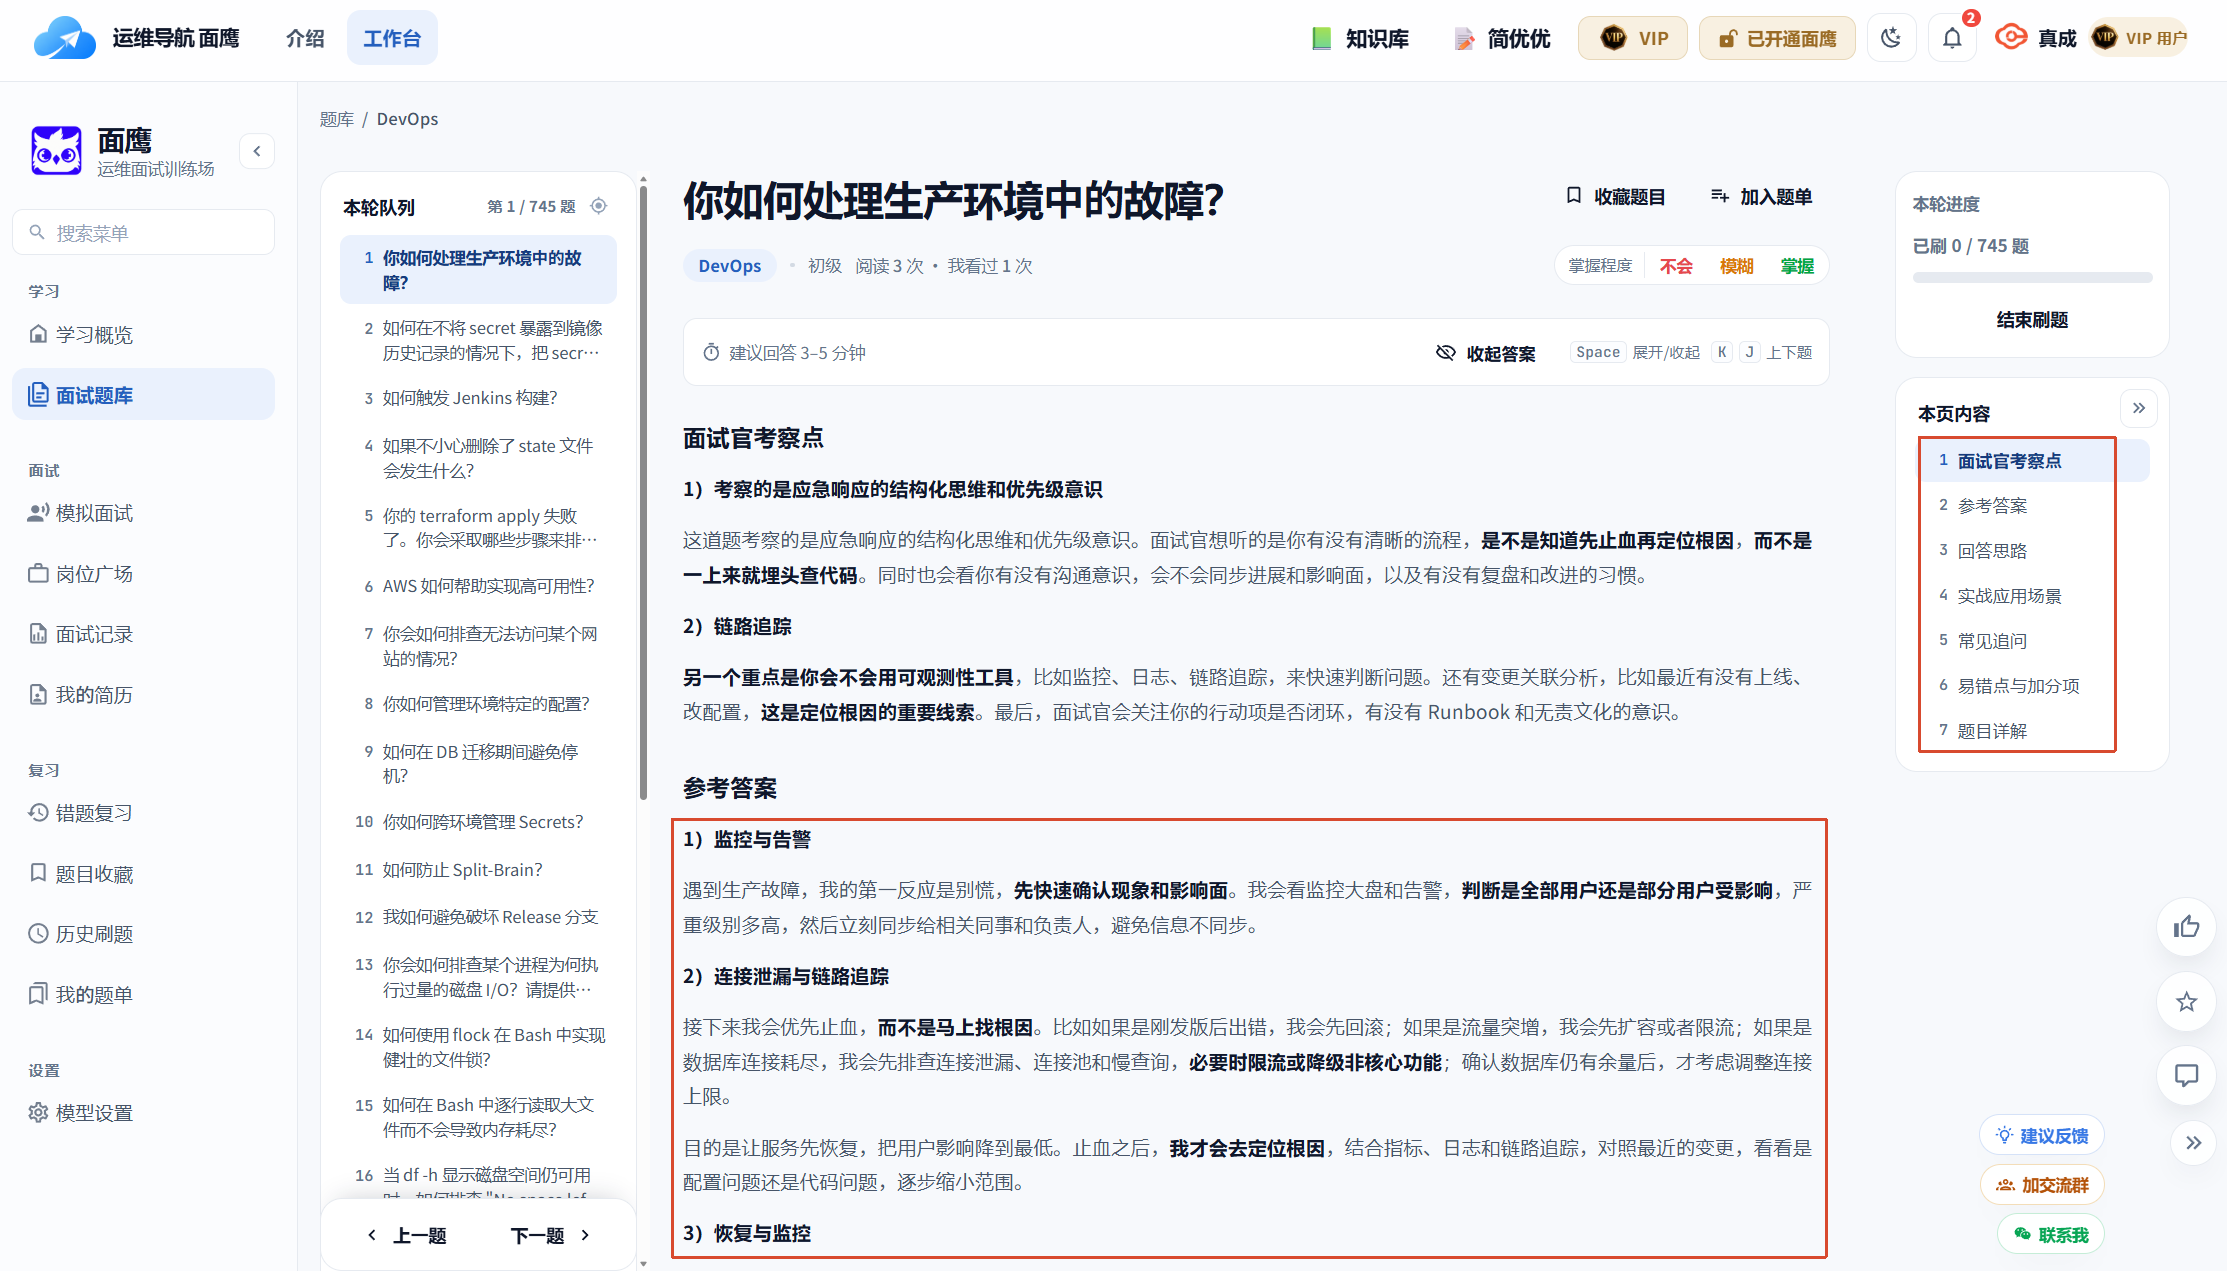2227x1271 pixels.
Task: Mark mastery as 掌握
Action: click(x=1797, y=266)
